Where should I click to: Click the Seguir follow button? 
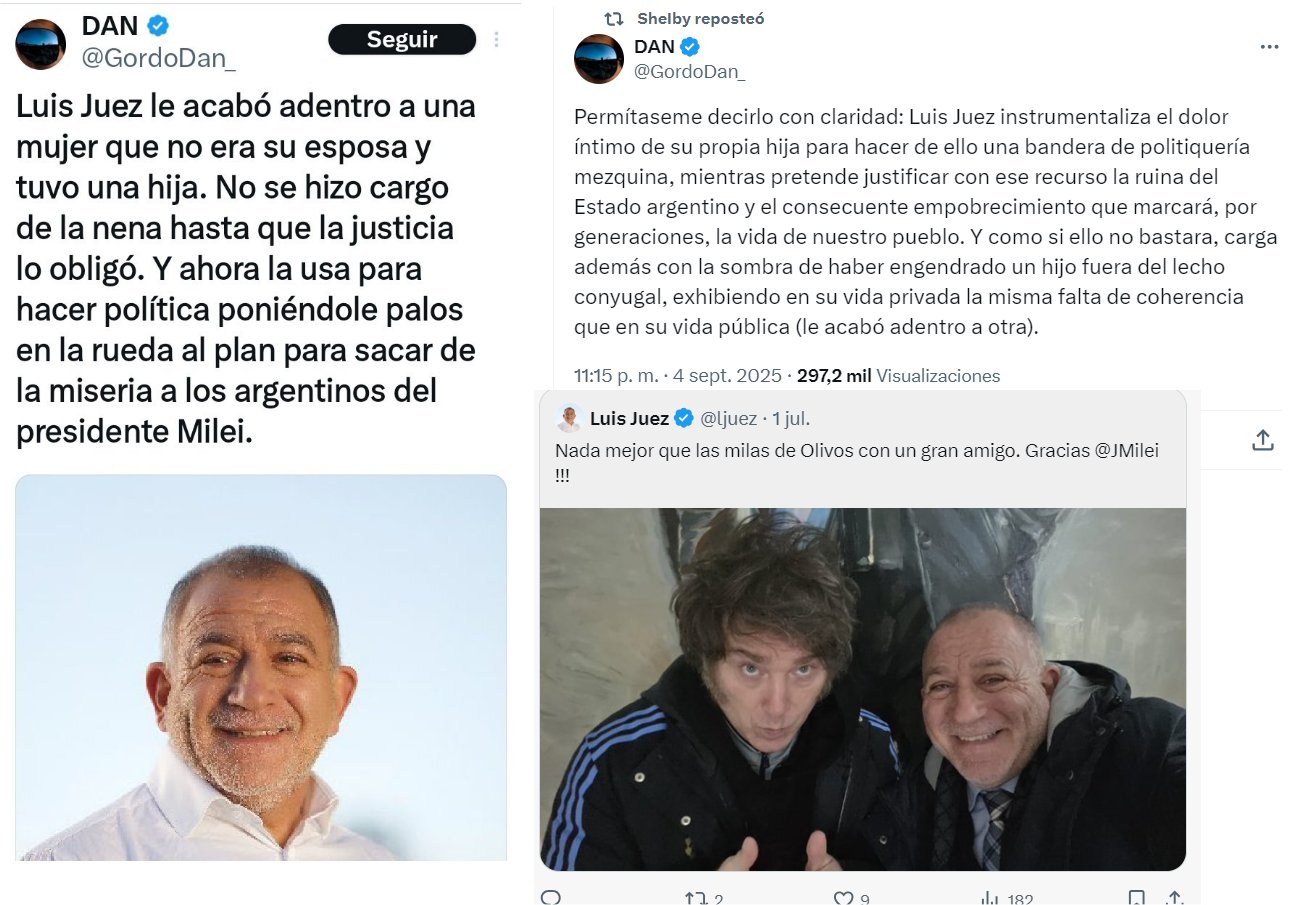(402, 40)
